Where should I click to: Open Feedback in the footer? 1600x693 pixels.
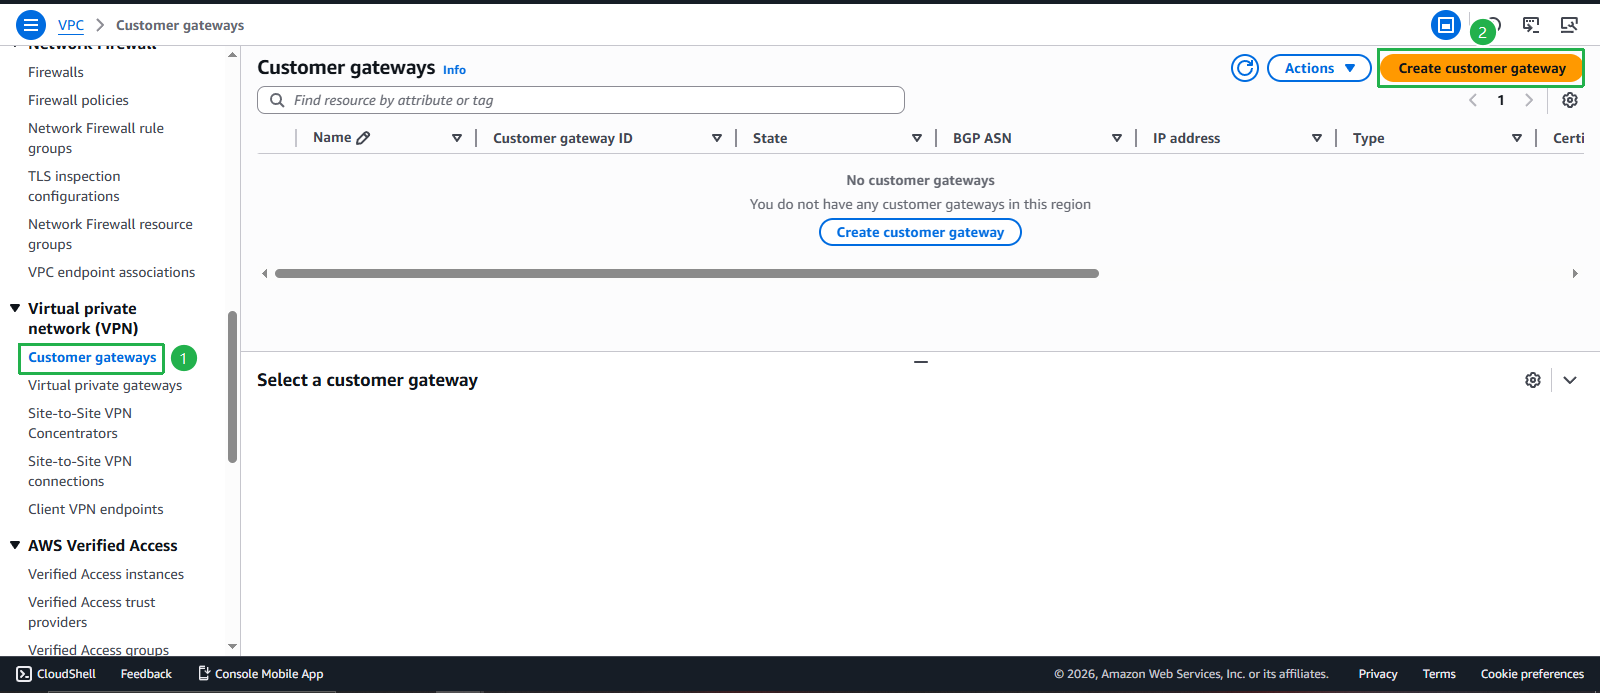146,674
